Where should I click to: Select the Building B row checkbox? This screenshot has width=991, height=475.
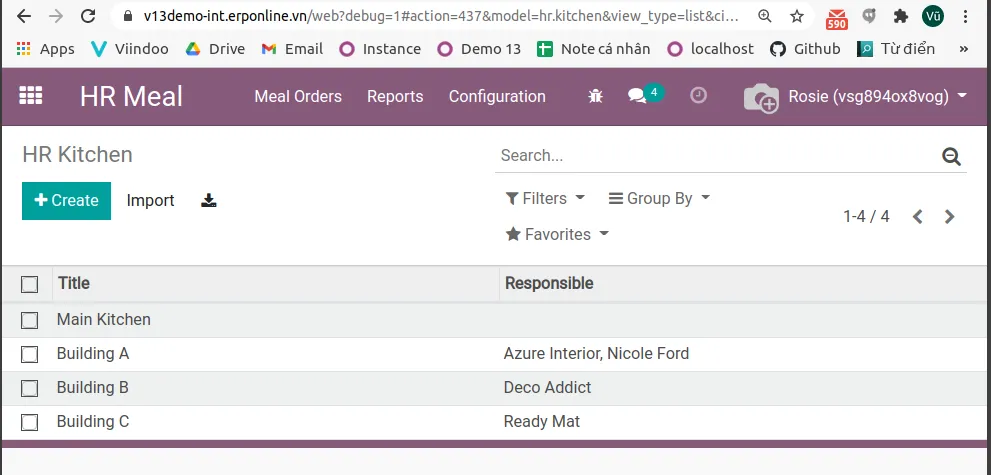pos(29,388)
